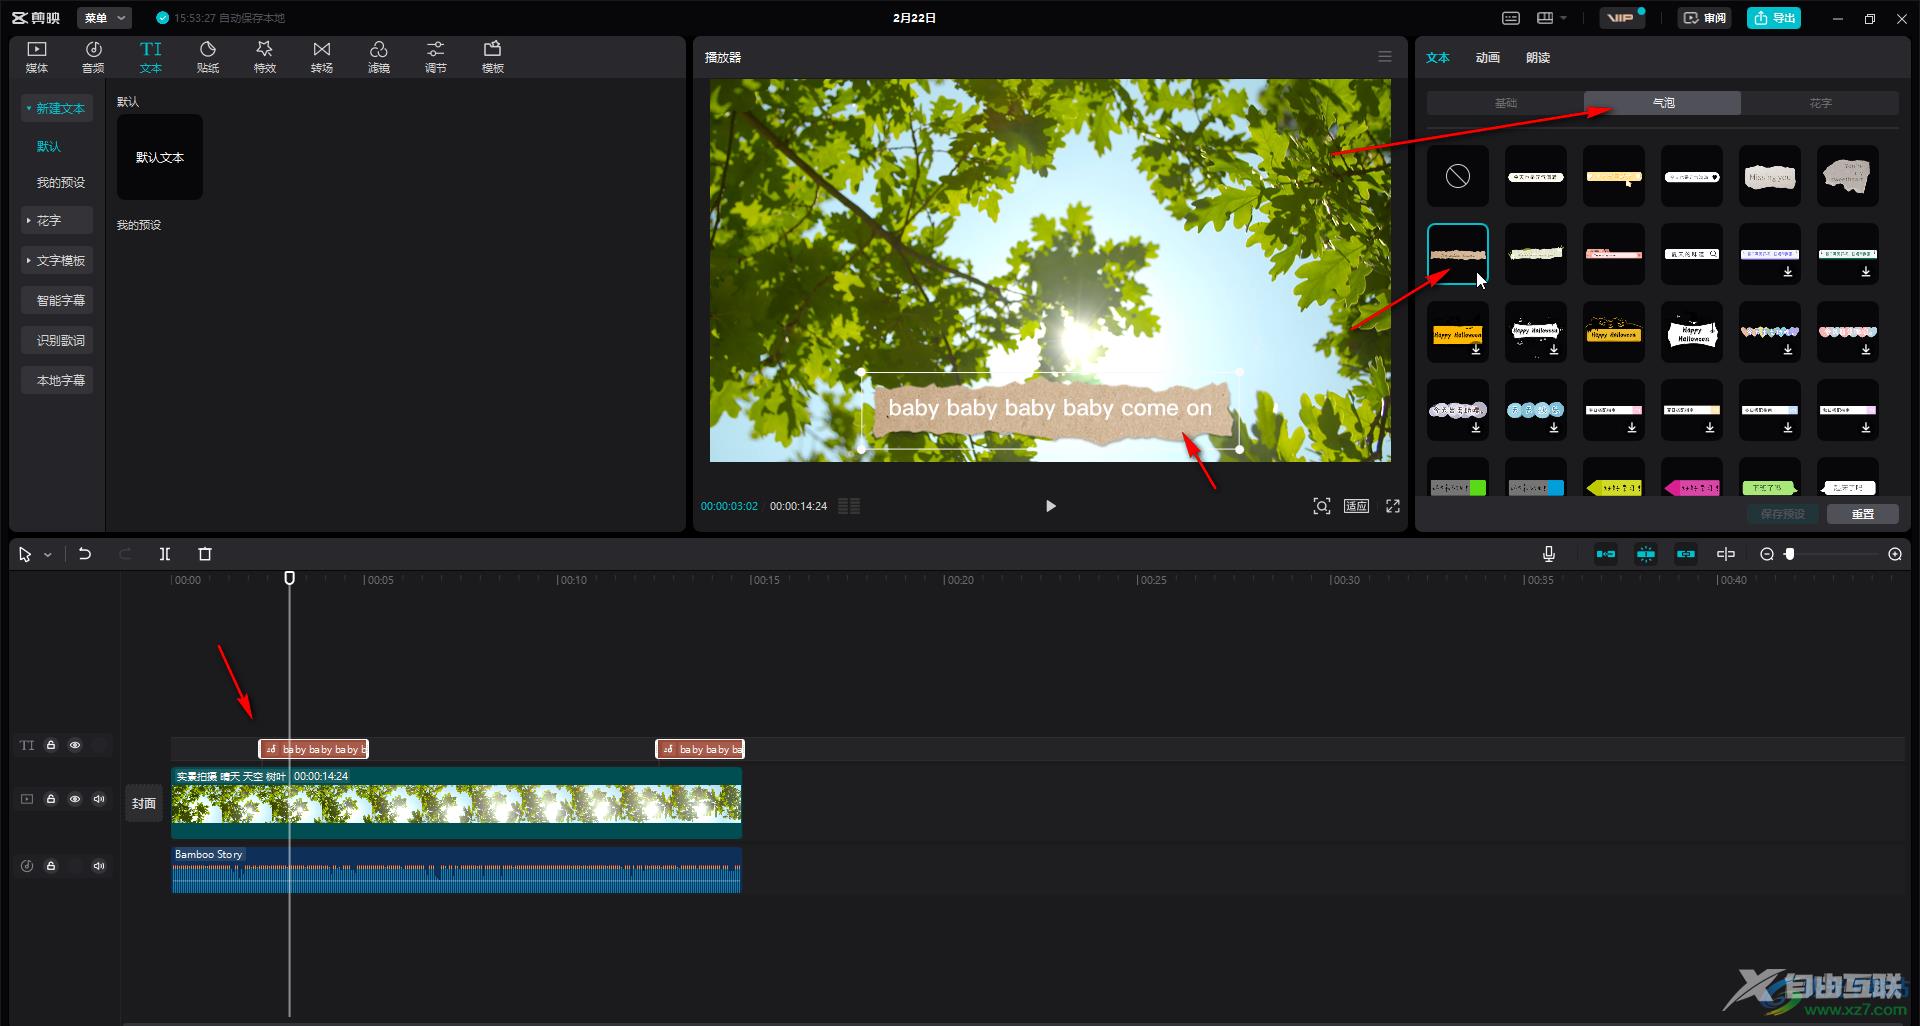Open the 调节 adjustment panel
The width and height of the screenshot is (1920, 1026).
(x=436, y=57)
